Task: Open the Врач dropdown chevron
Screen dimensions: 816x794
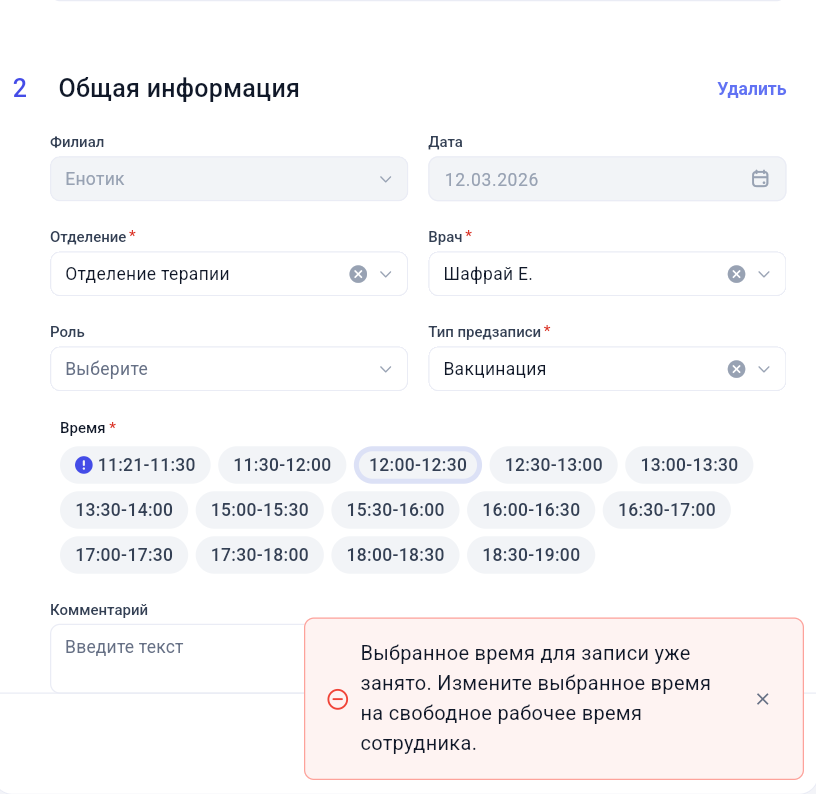Action: coord(763,274)
